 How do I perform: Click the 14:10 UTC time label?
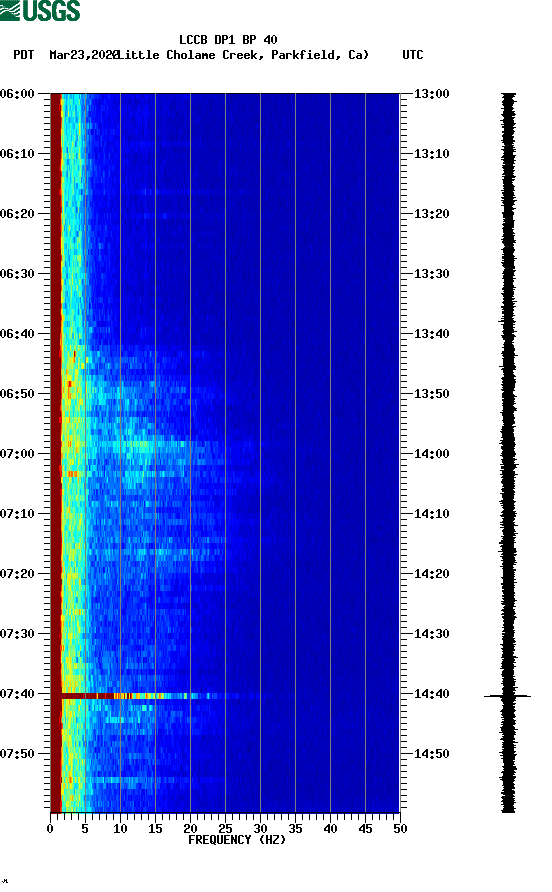coord(431,514)
